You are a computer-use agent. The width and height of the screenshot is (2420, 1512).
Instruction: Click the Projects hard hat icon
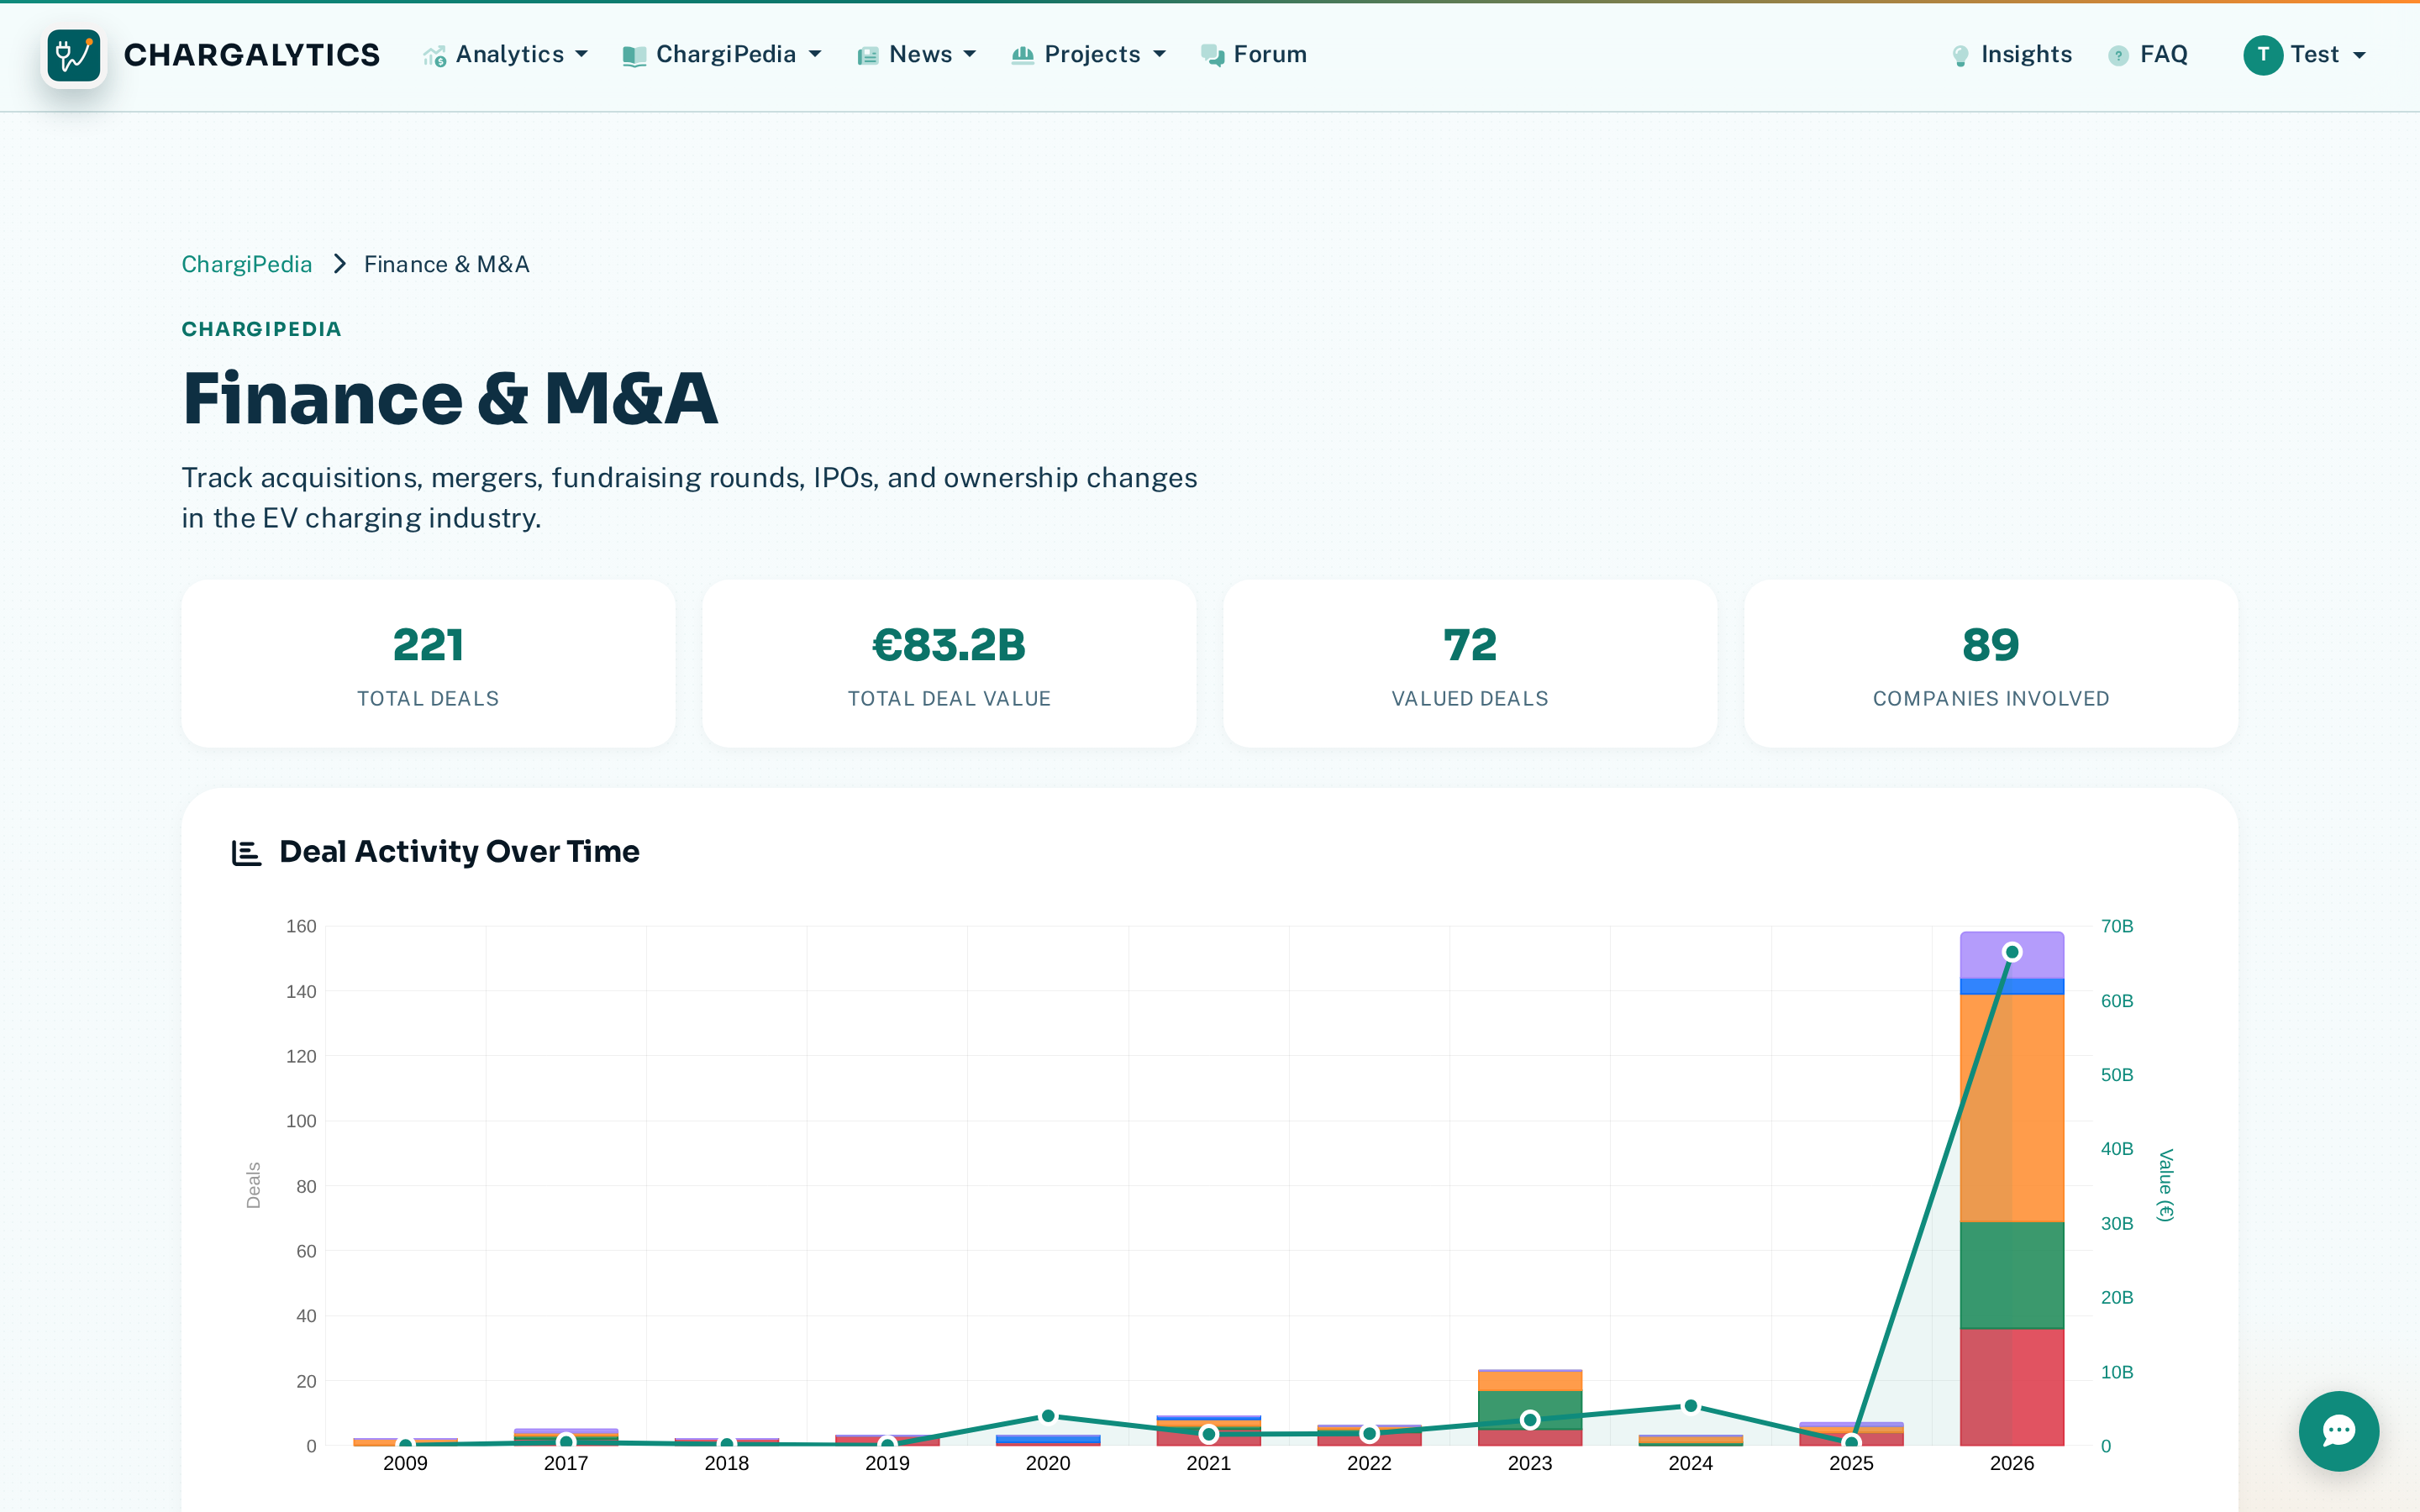(1022, 55)
